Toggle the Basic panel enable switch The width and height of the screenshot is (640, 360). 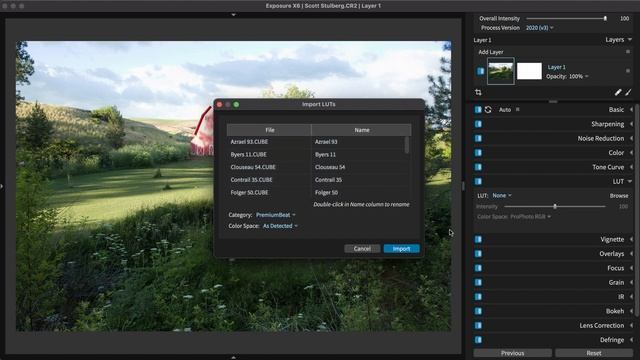[x=478, y=109]
